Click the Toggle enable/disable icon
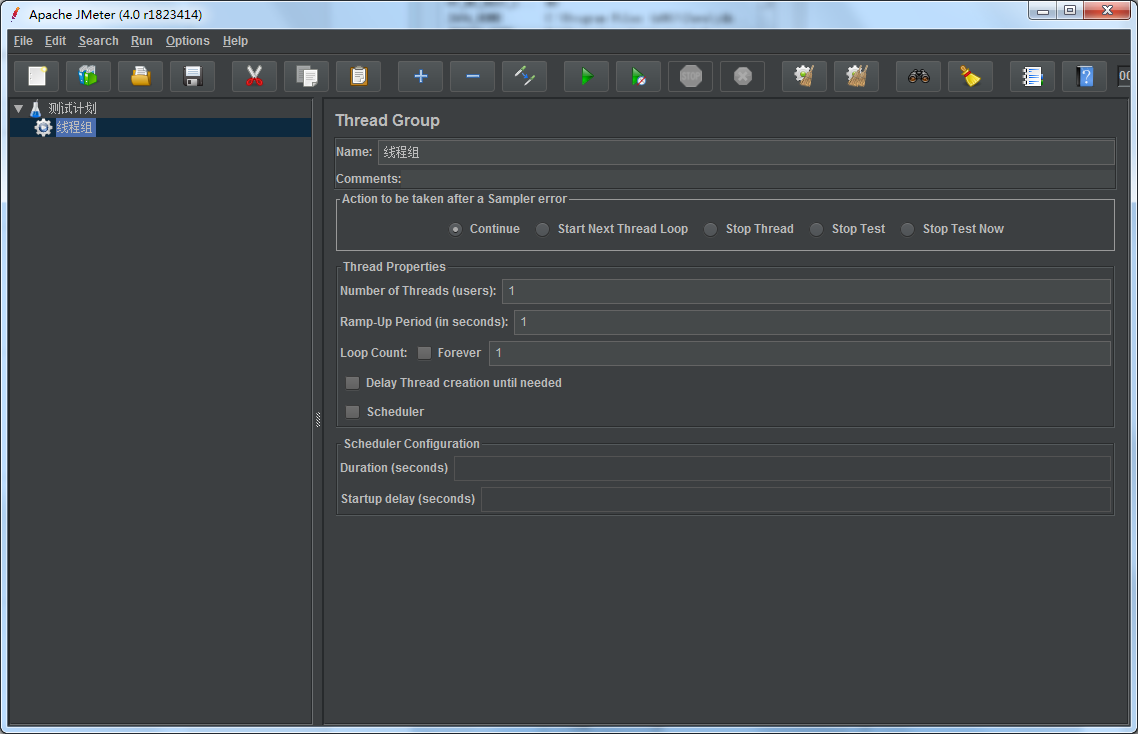Screen dimensions: 1138x734 [525, 76]
